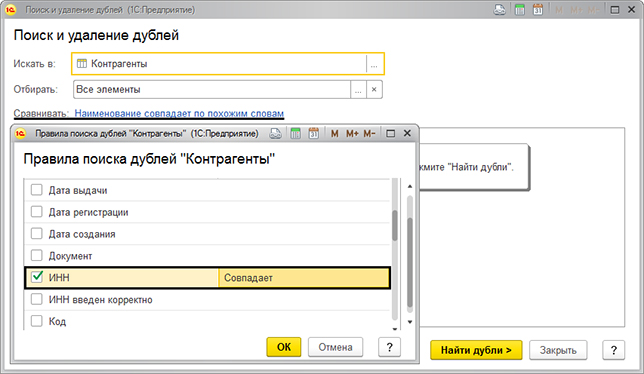
Task: Click the M memory button in dialog
Action: tap(335, 133)
